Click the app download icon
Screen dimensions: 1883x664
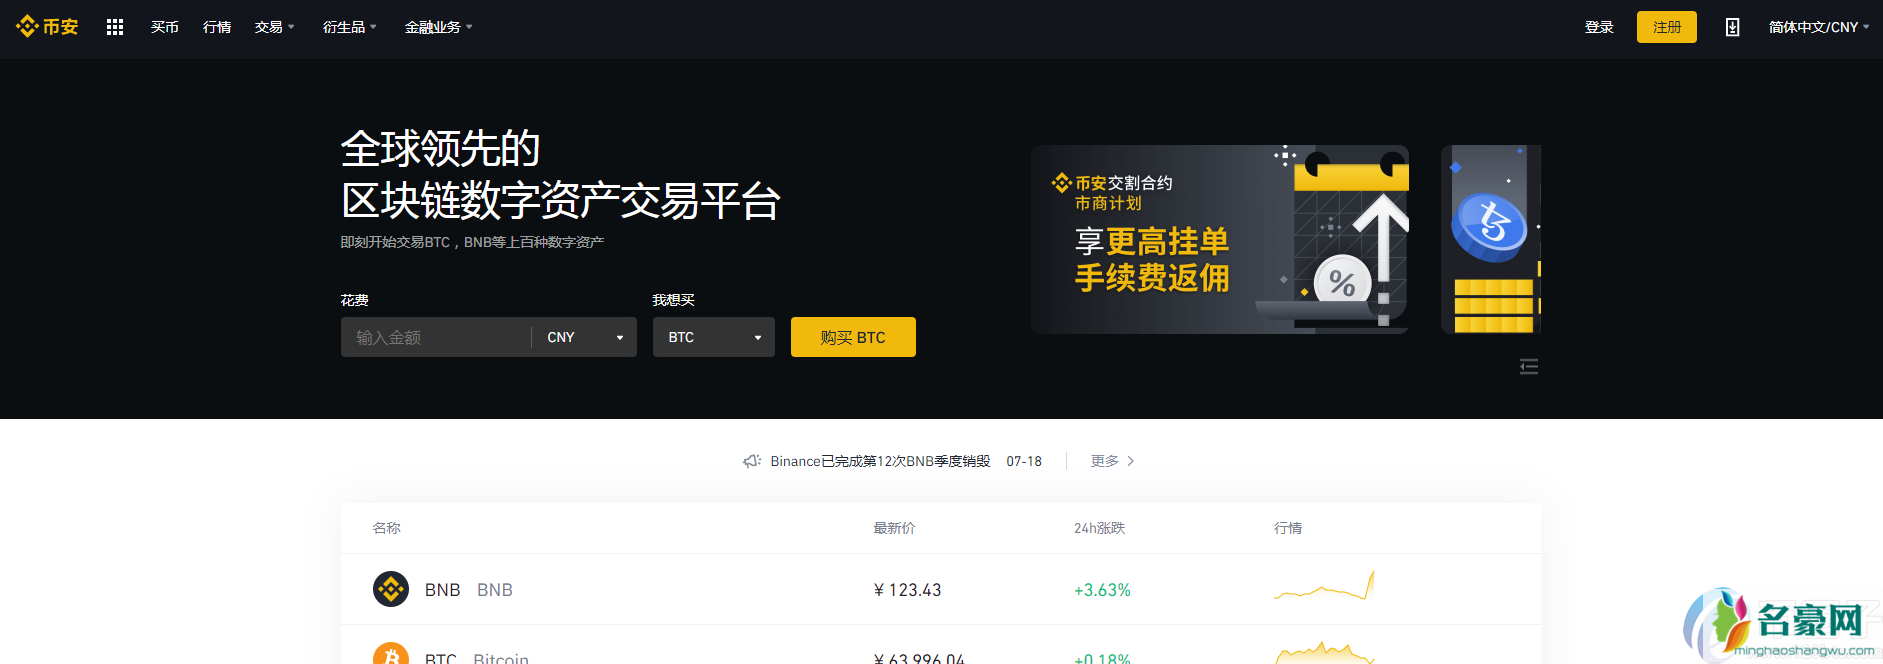coord(1732,27)
